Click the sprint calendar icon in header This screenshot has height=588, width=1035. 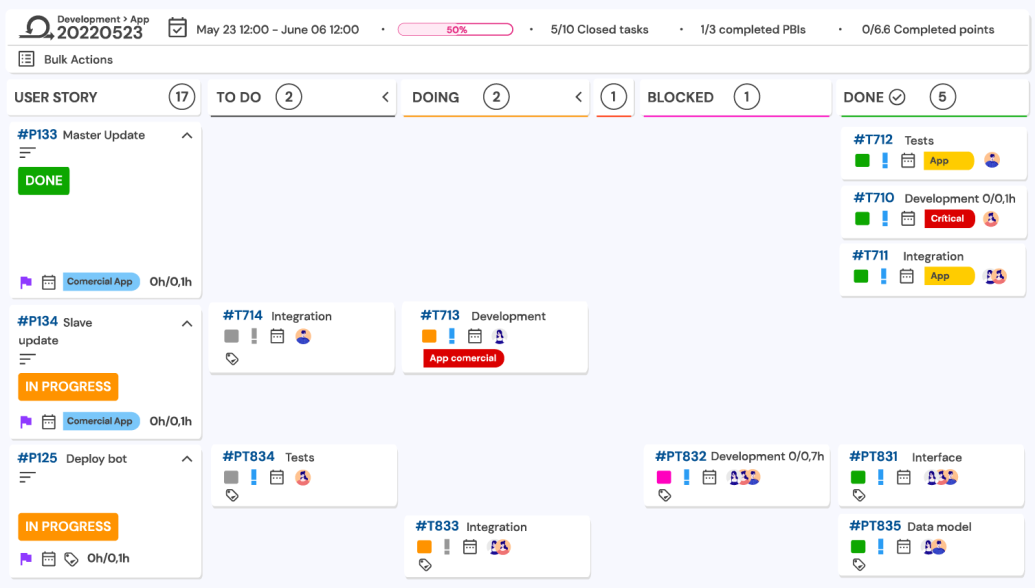[x=177, y=28]
